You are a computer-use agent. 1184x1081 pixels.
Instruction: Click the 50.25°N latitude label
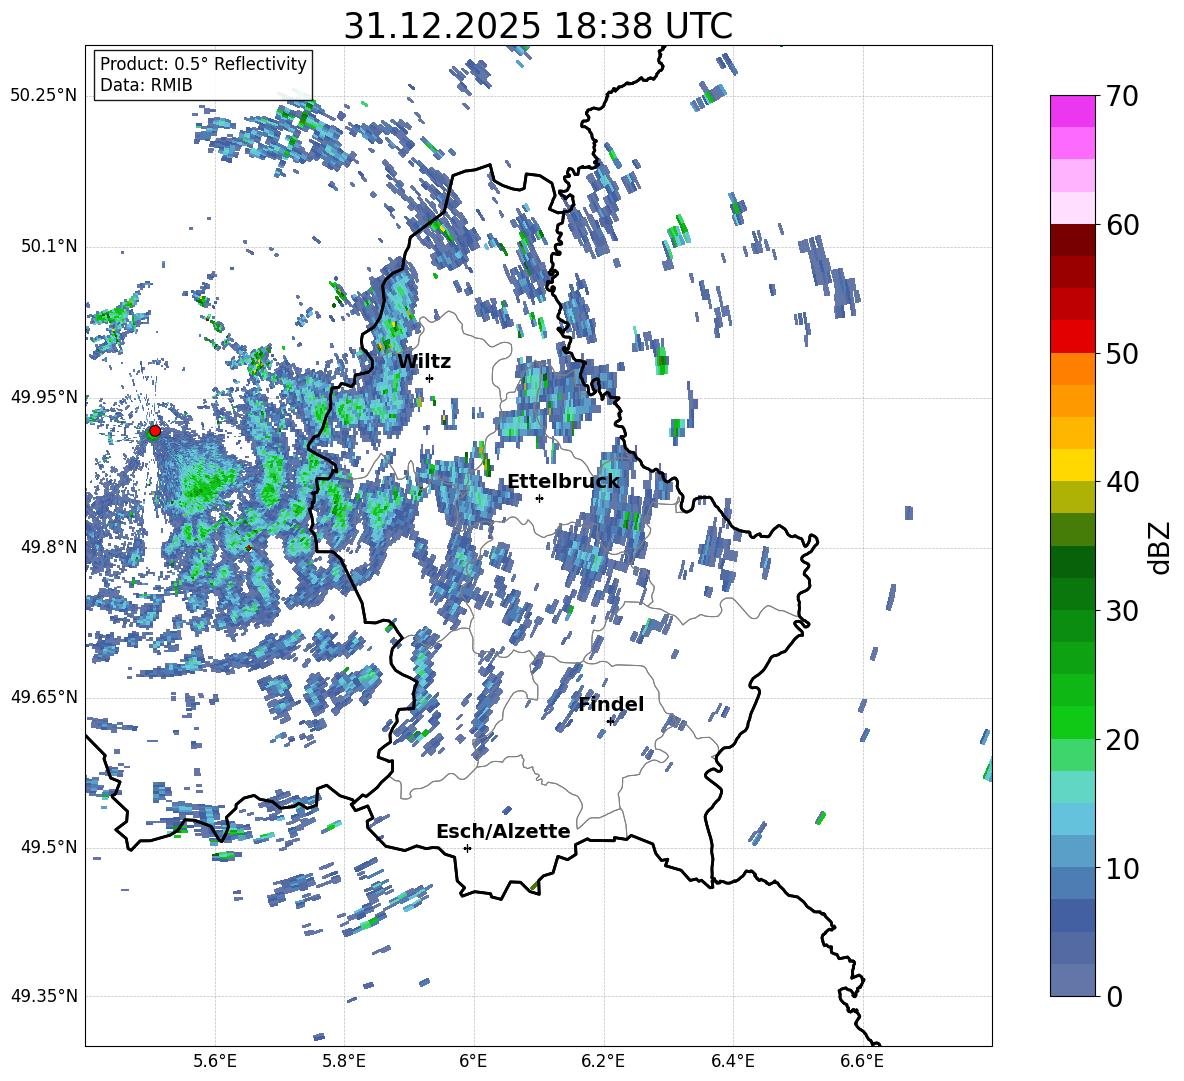[44, 96]
